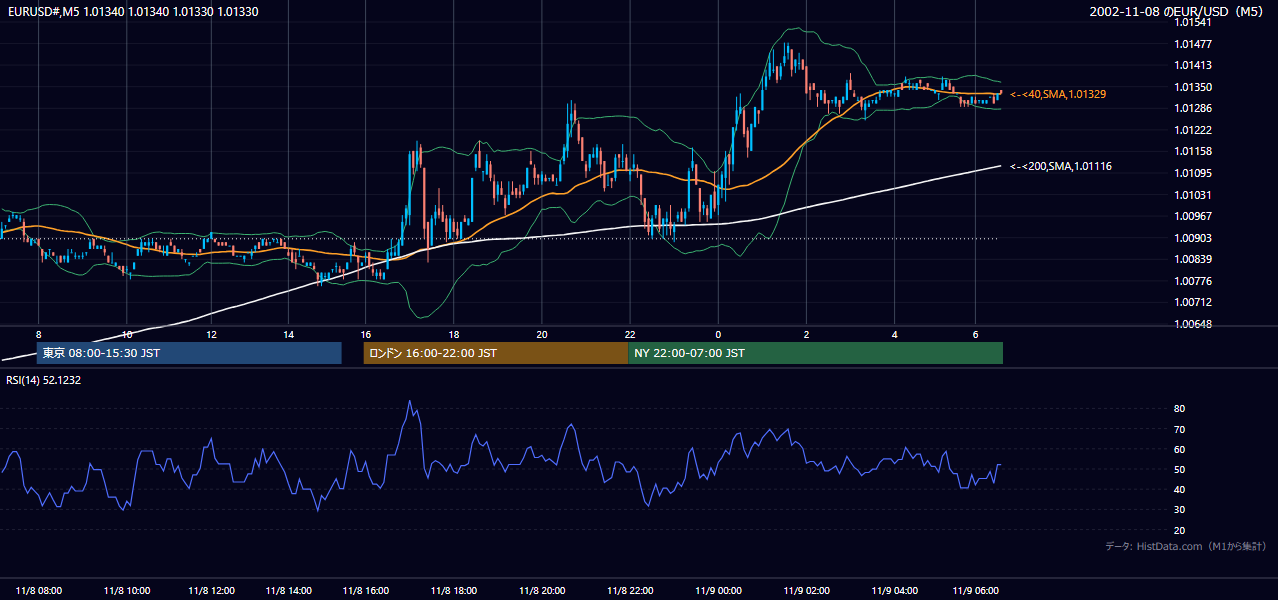Click price axis value 1.00967
The width and height of the screenshot is (1278, 600).
point(1194,216)
